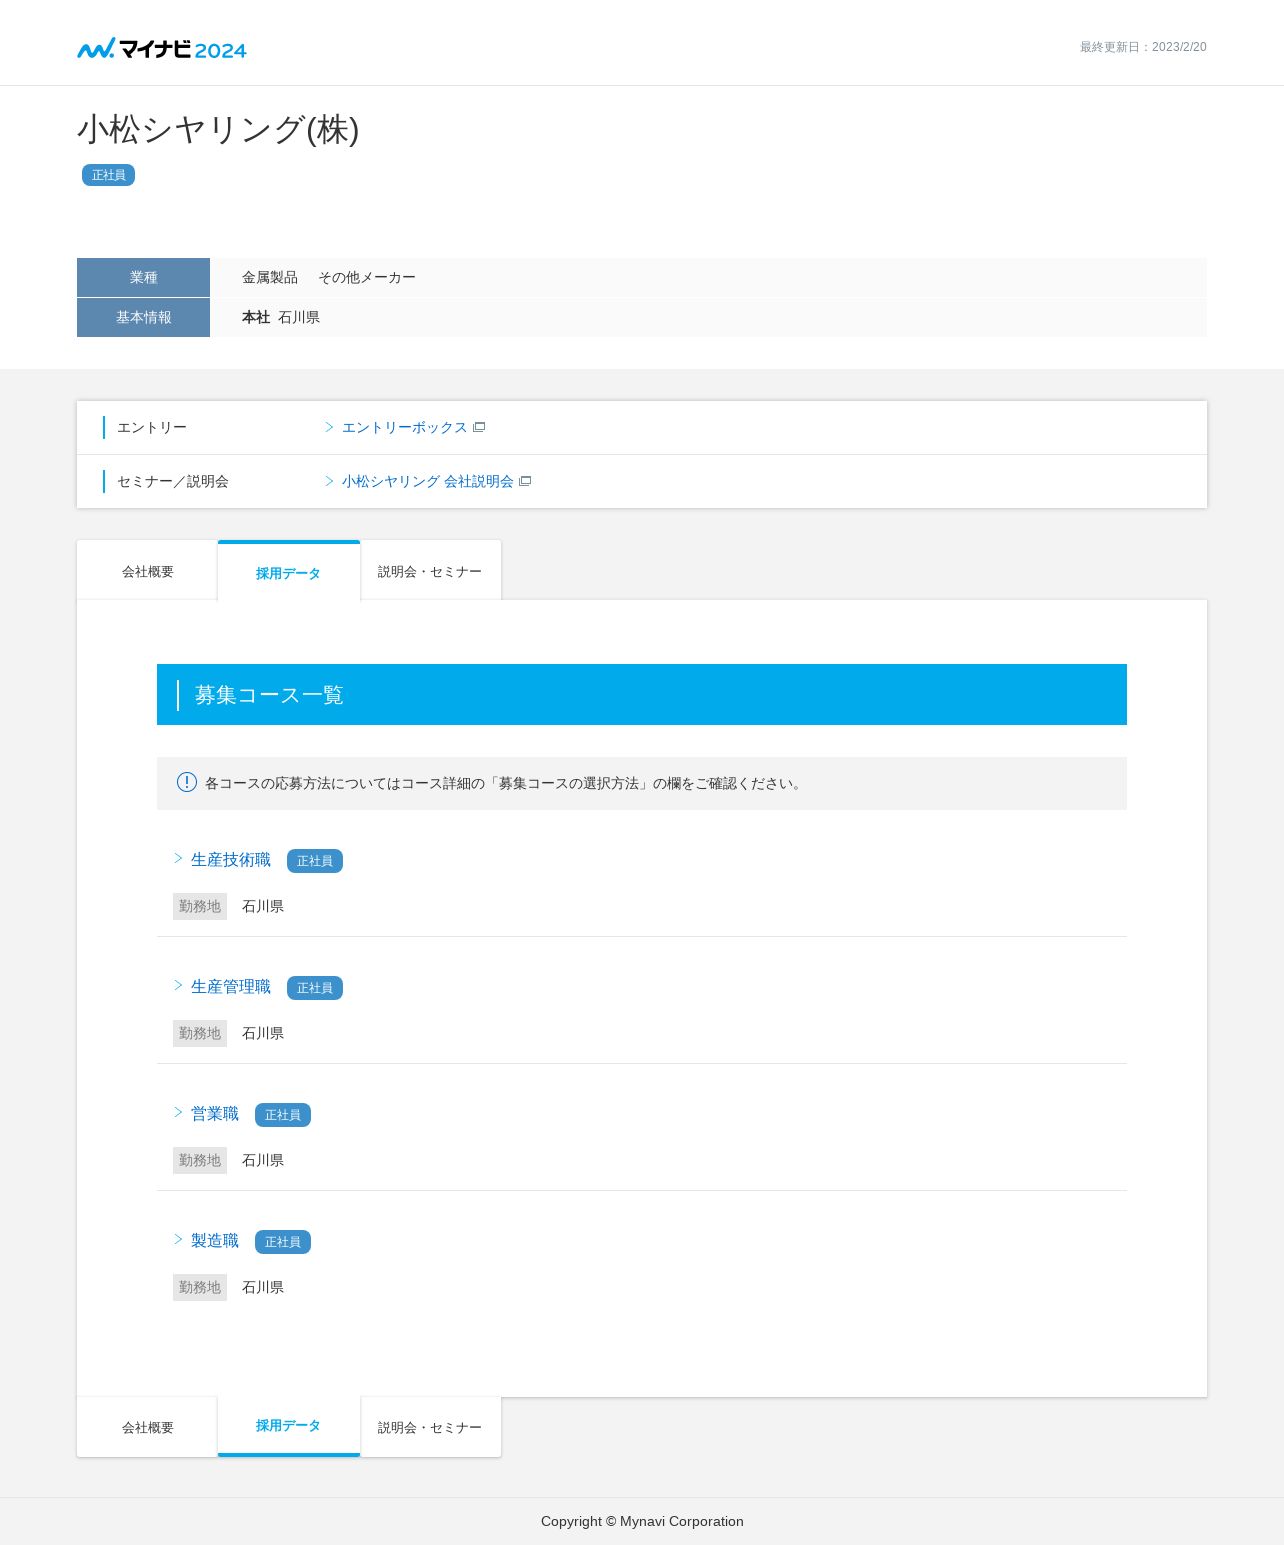This screenshot has height=1545, width=1284.
Task: Click the company name 小松シヤリング(株)
Action: [218, 129]
